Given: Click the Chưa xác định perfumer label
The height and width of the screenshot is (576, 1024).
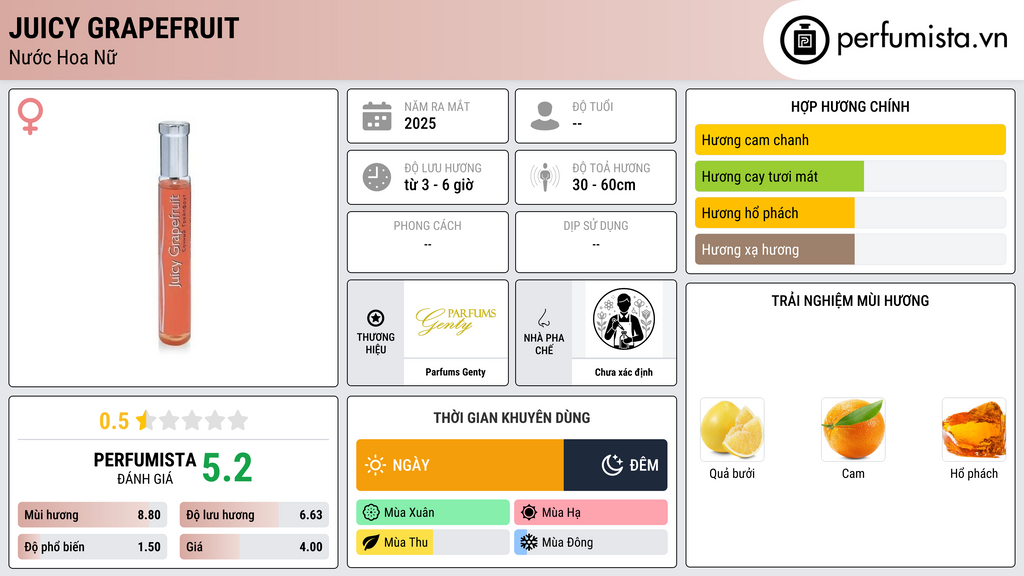Looking at the screenshot, I should tap(624, 372).
